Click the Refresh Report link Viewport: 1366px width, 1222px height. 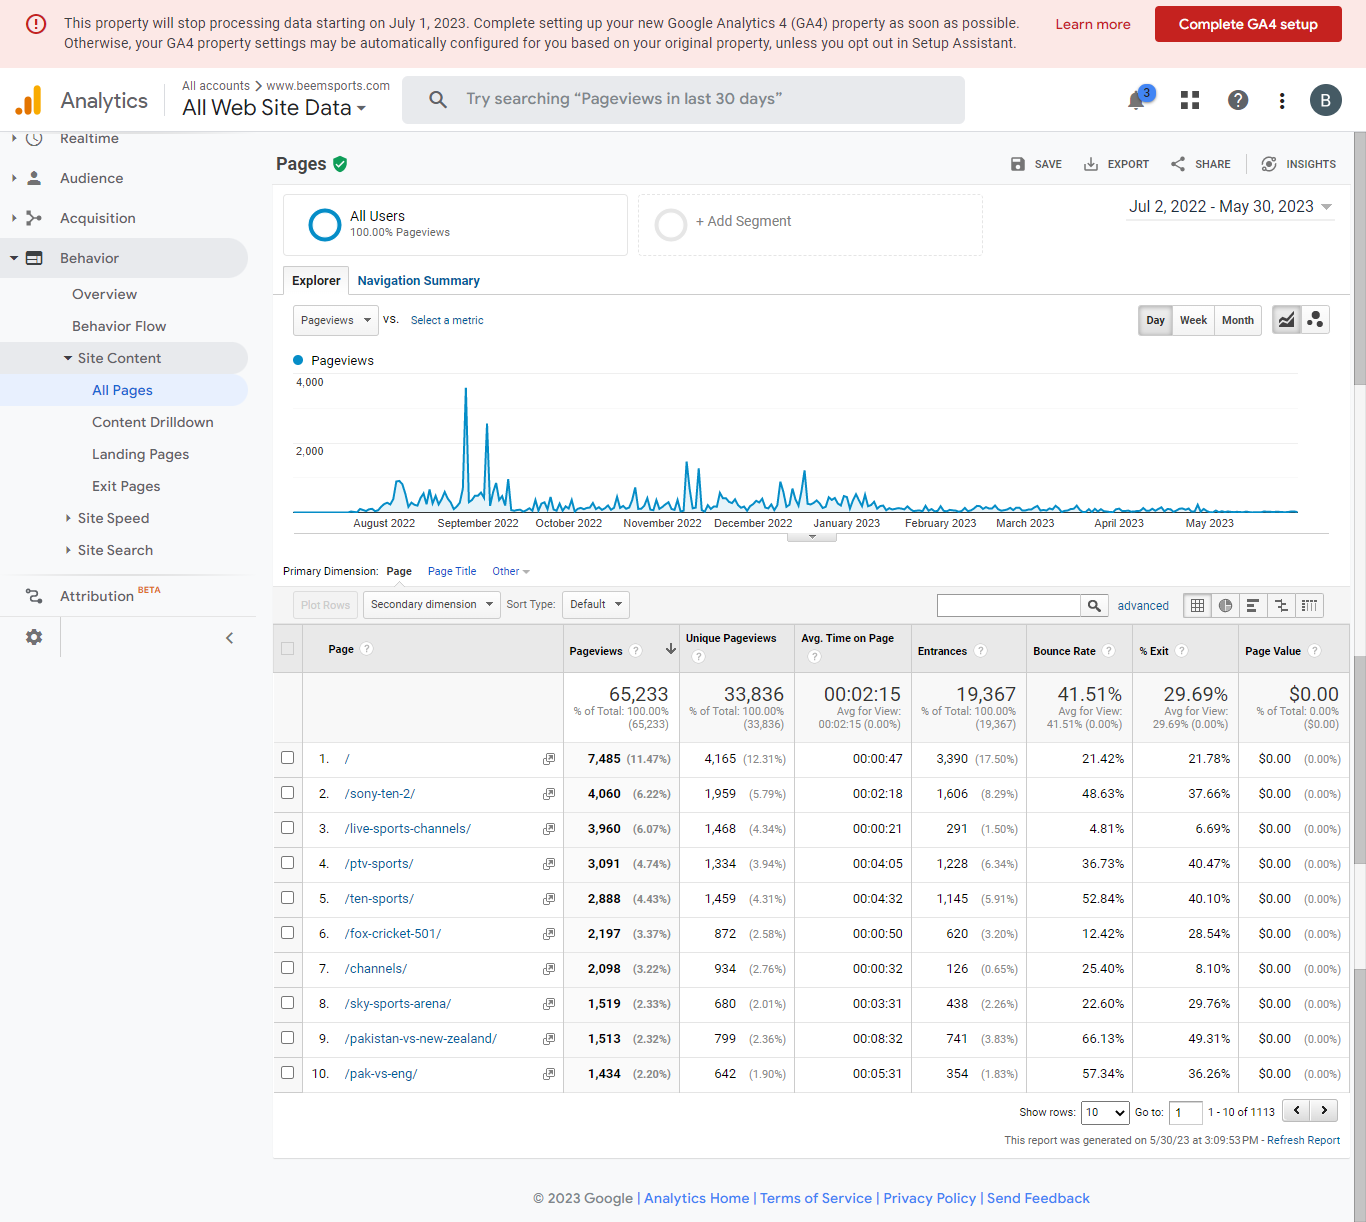tap(1303, 1140)
